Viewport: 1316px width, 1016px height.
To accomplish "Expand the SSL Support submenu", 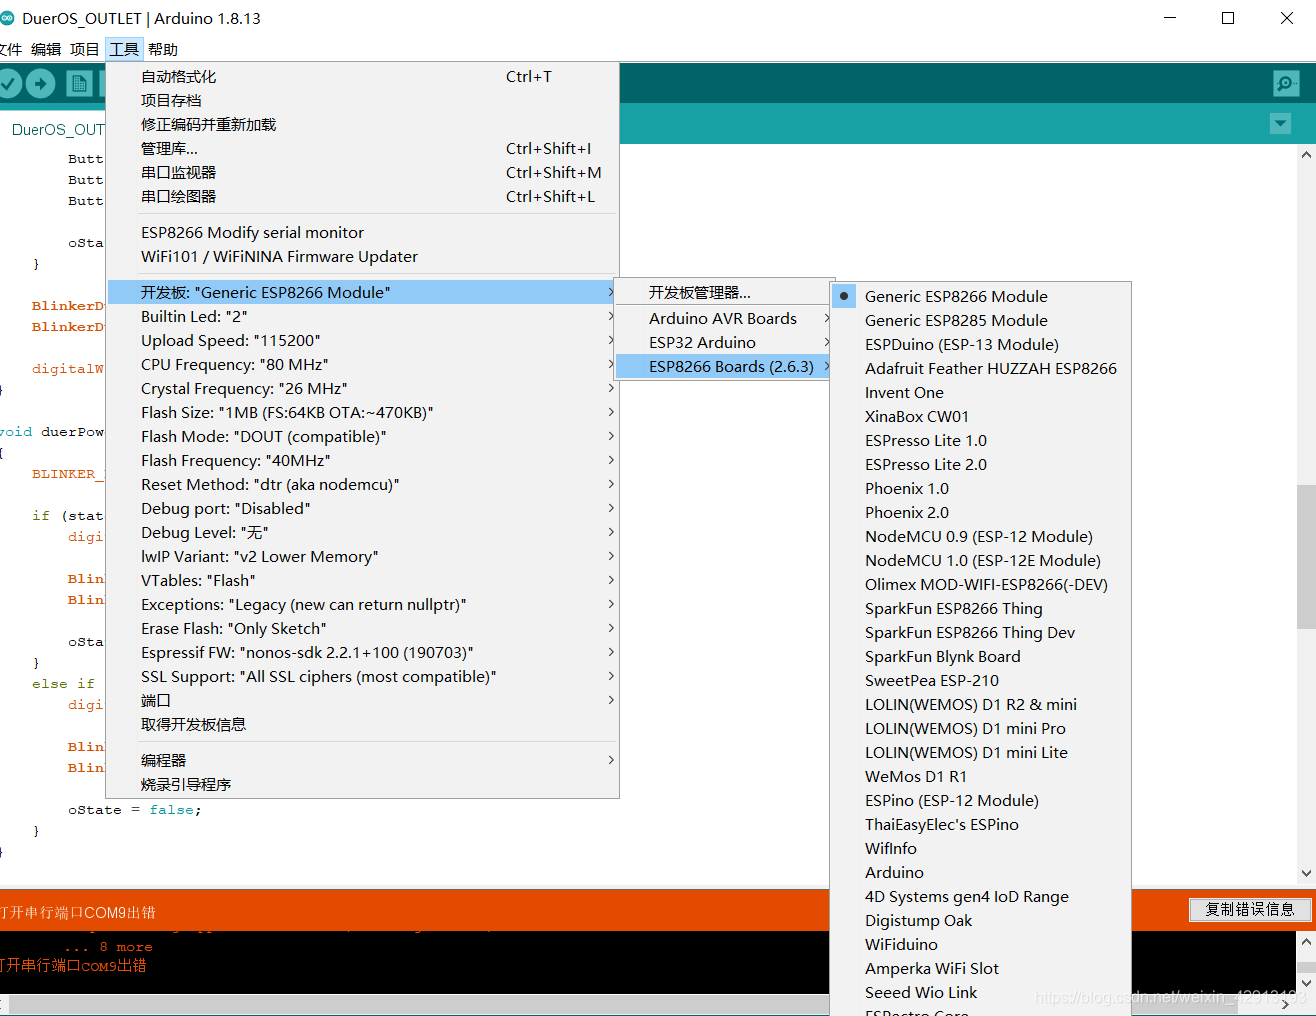I will (x=362, y=676).
